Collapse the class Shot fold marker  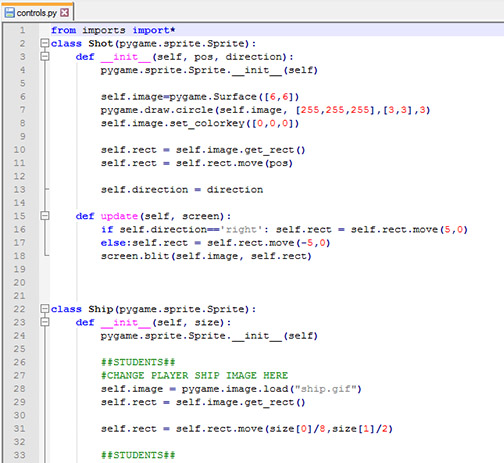[x=44, y=43]
